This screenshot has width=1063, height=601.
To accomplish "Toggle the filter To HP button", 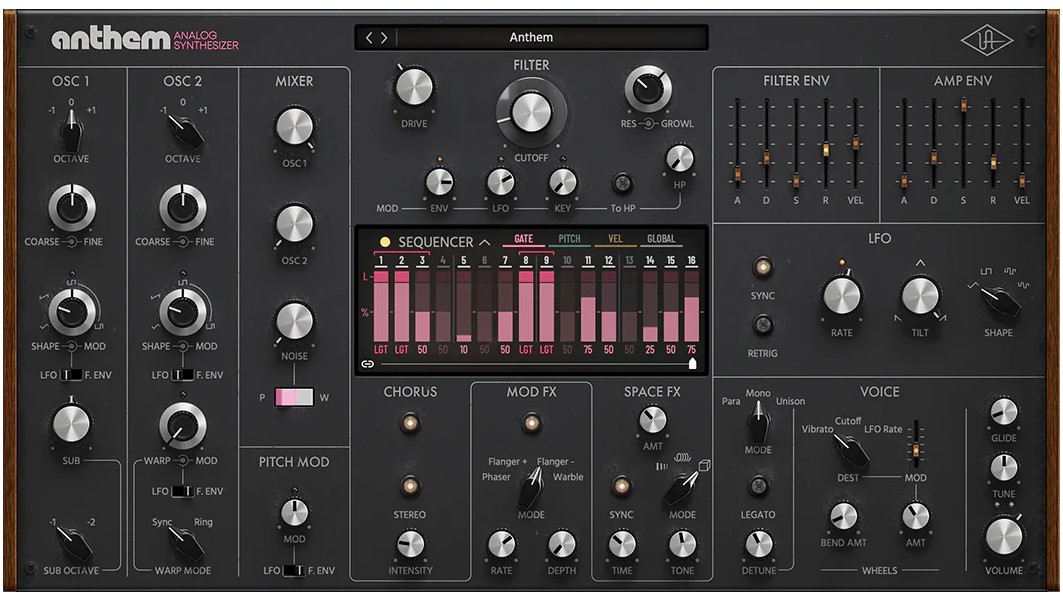I will point(622,182).
